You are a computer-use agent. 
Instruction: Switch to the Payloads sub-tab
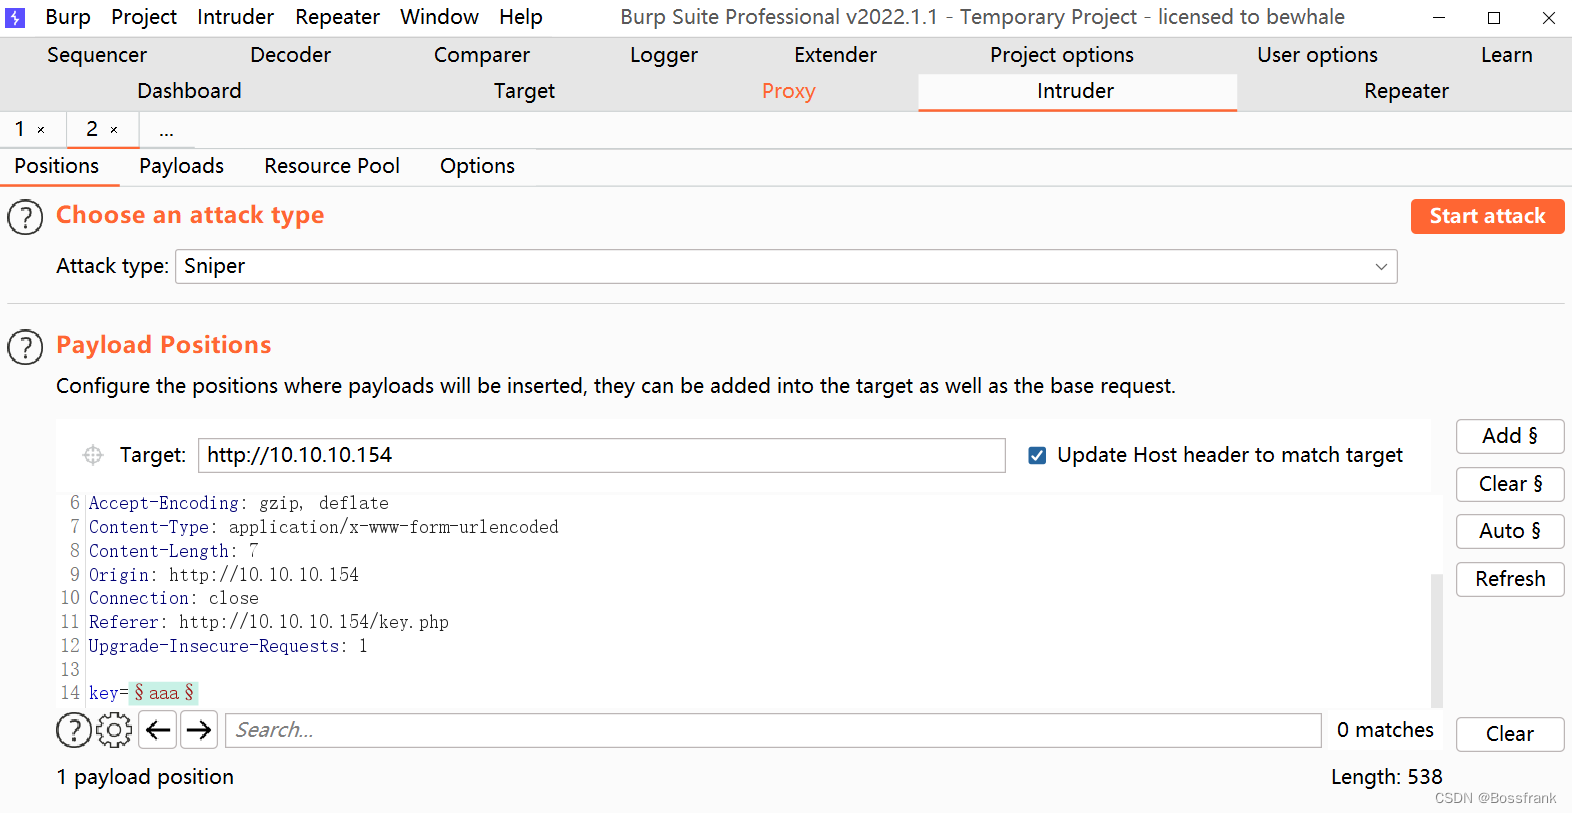[181, 166]
